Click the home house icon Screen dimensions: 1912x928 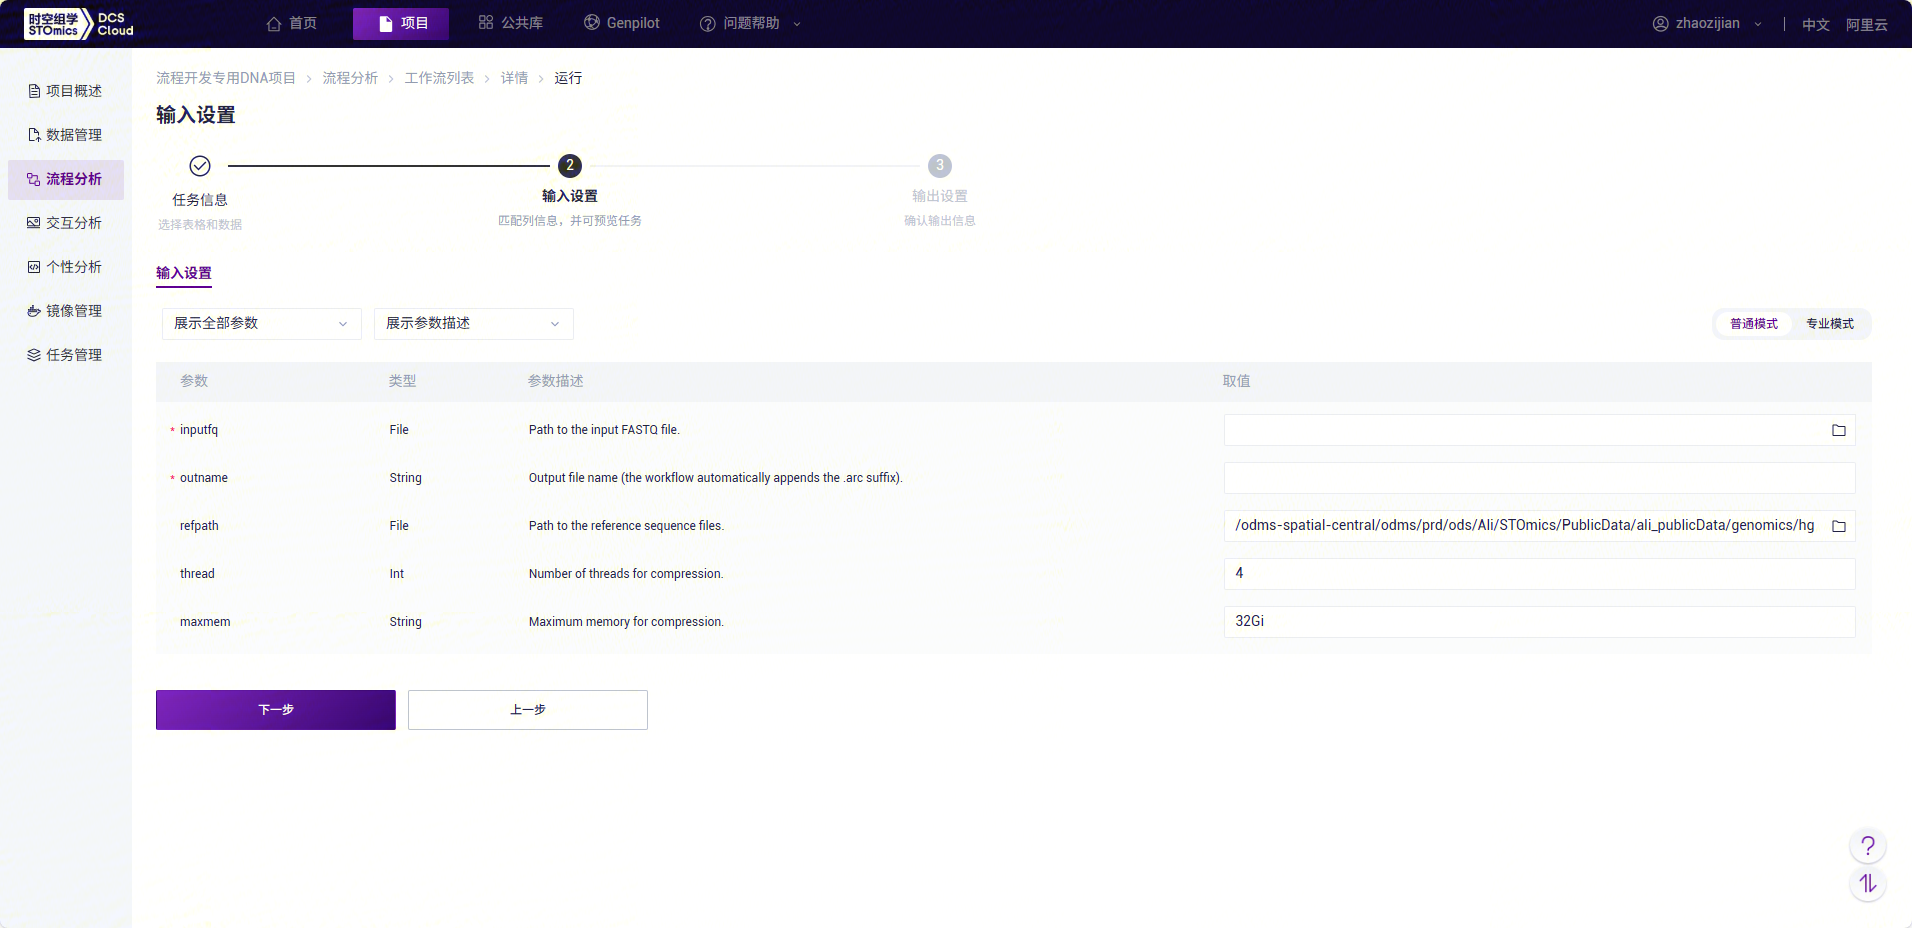[x=274, y=23]
